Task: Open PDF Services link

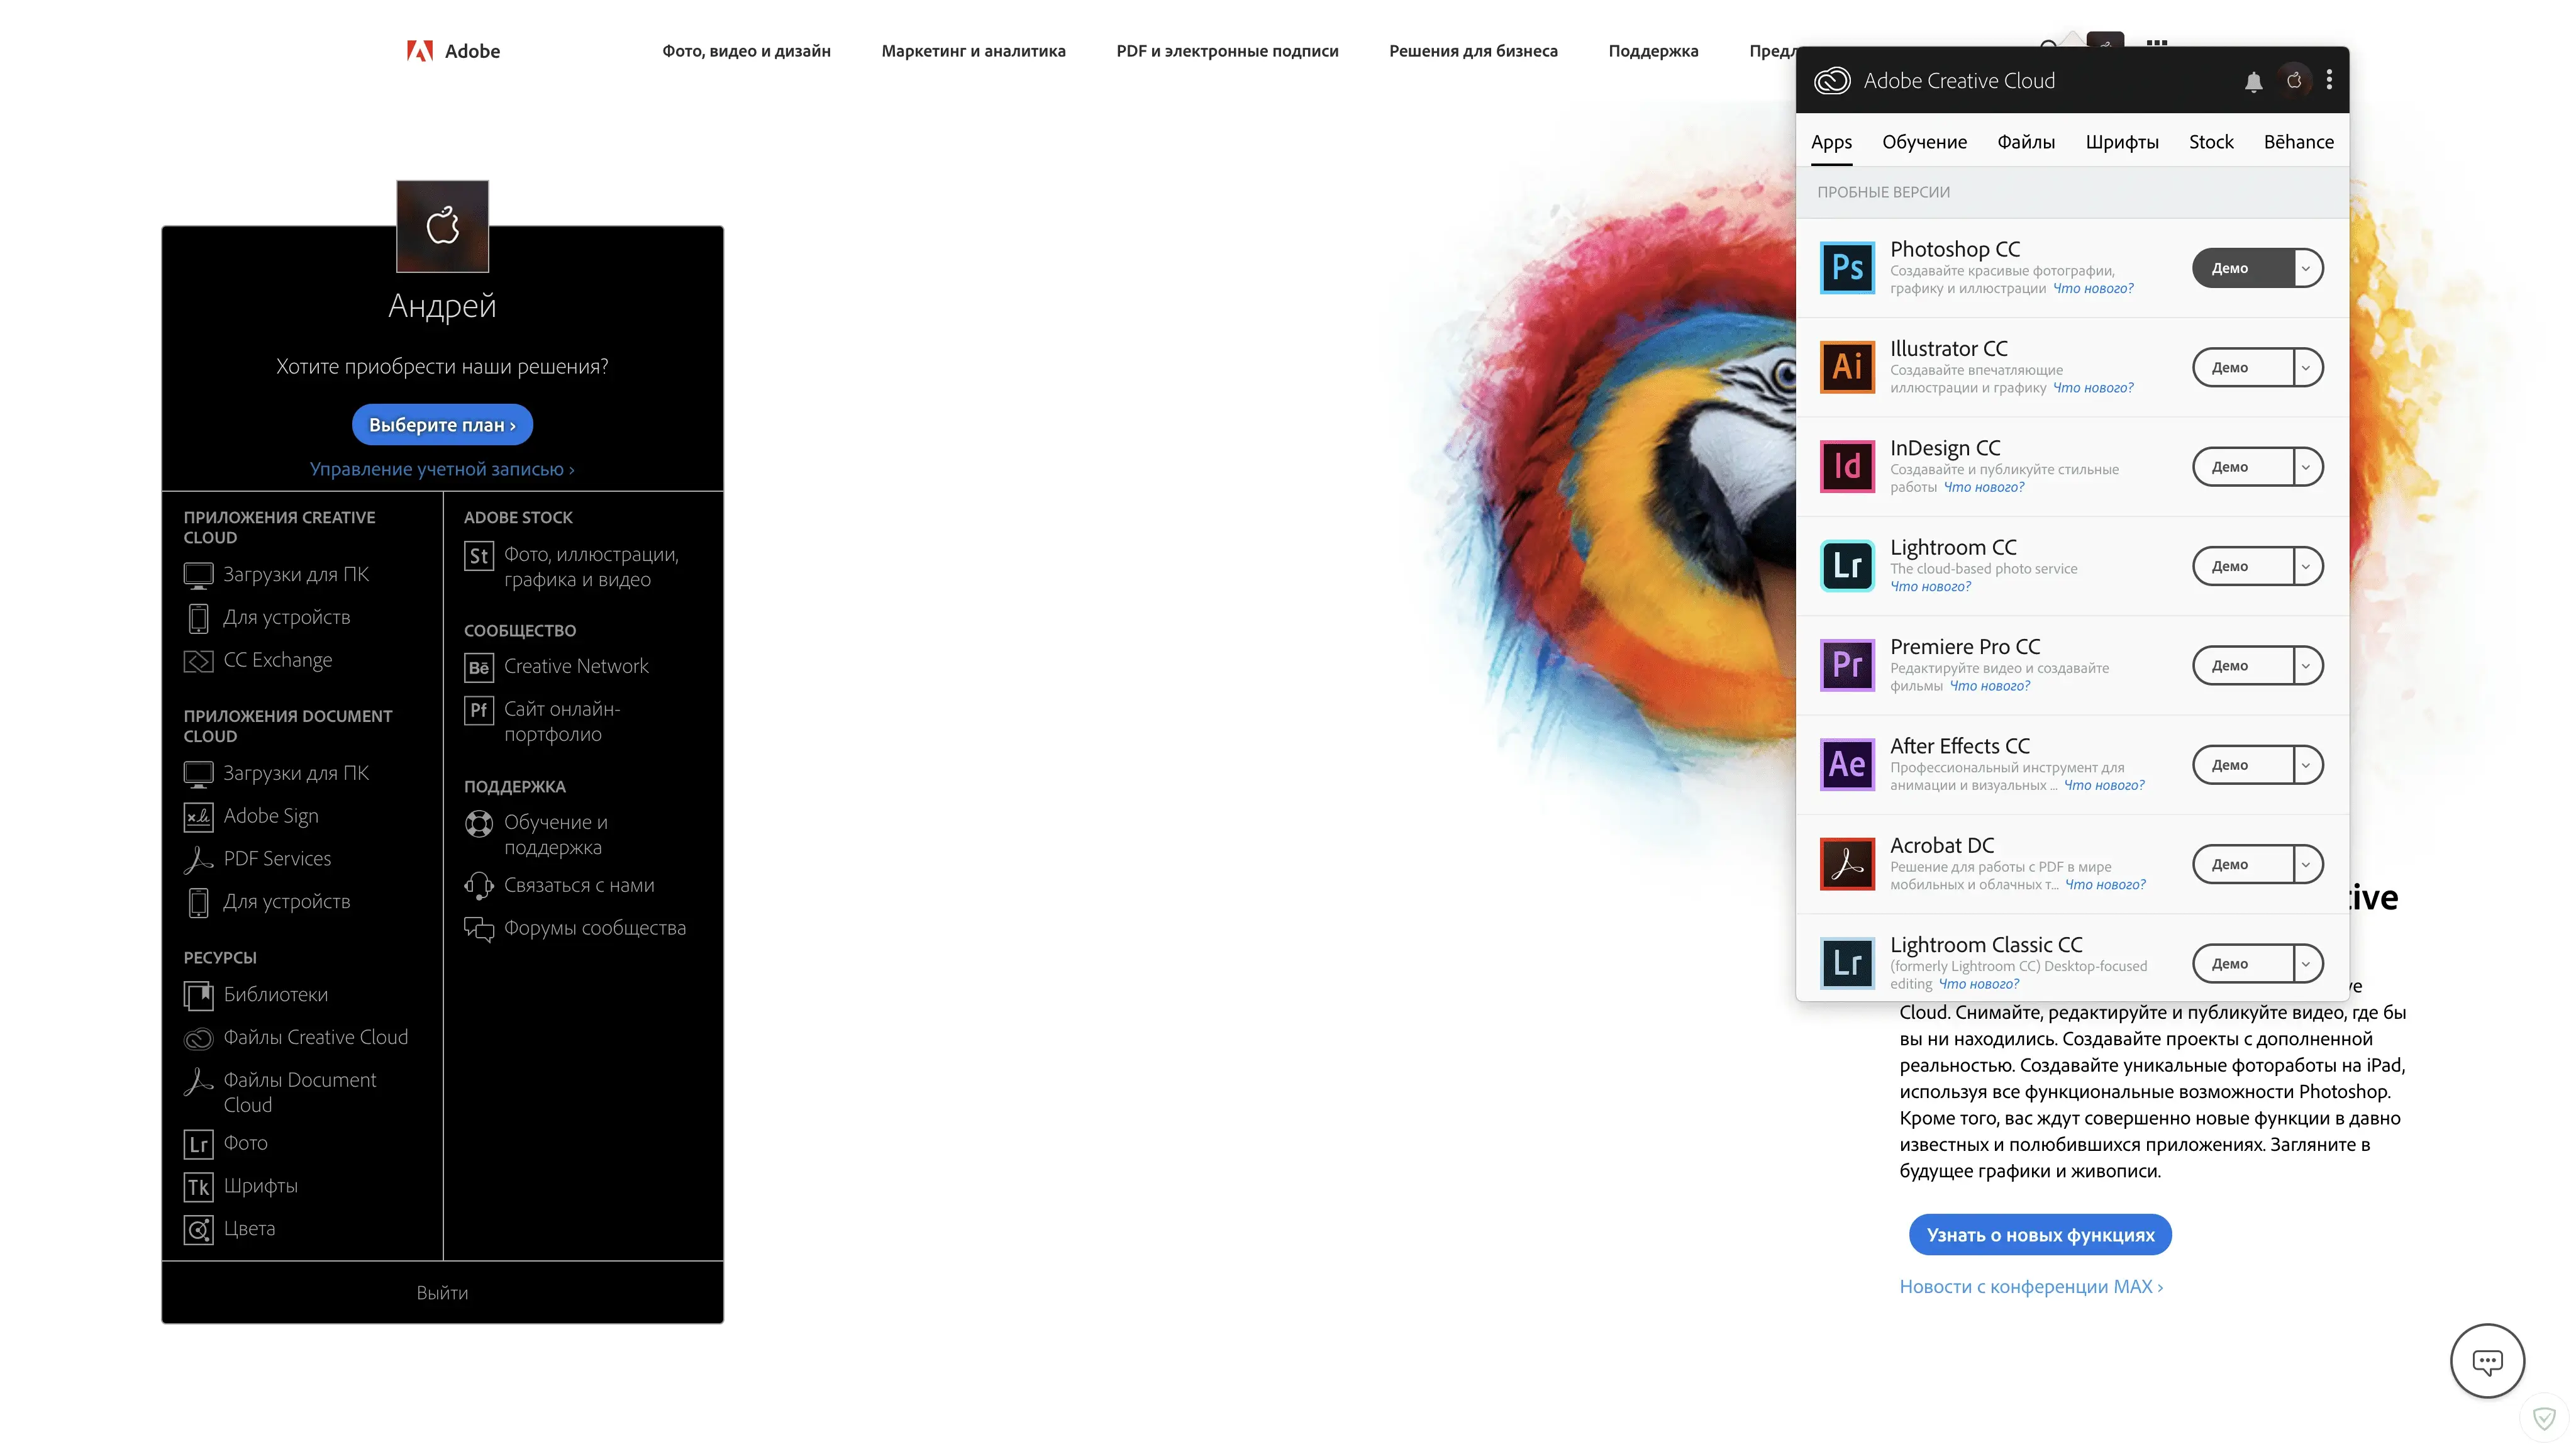Action: (x=277, y=859)
